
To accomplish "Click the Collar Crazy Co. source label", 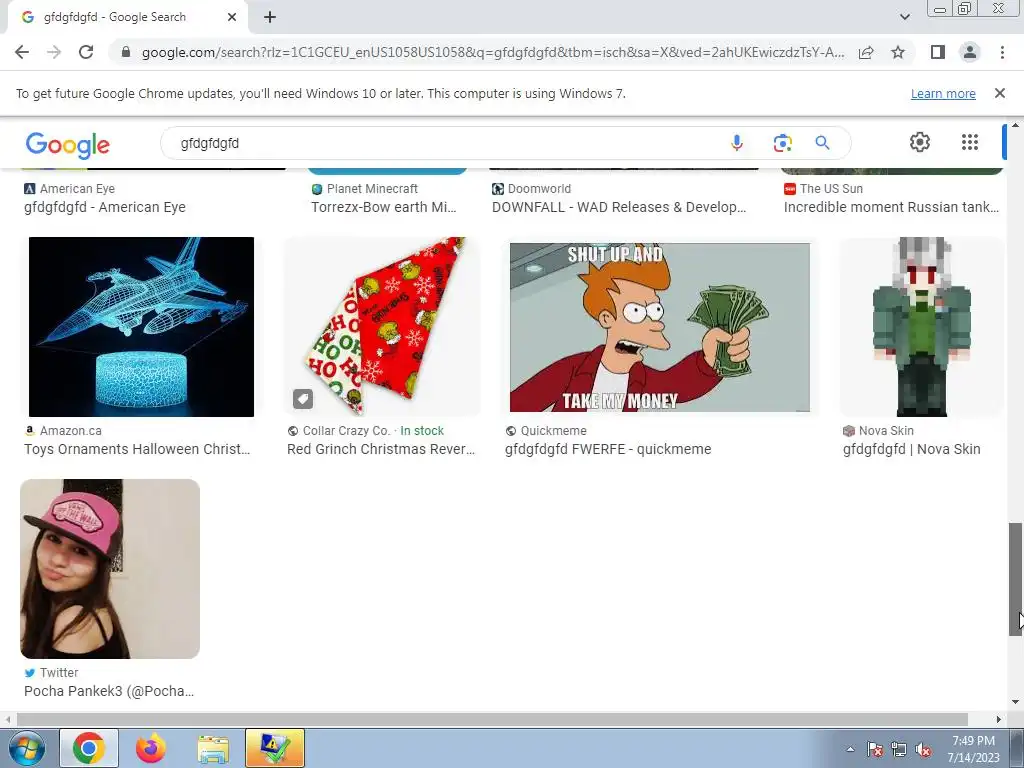I will (x=346, y=430).
